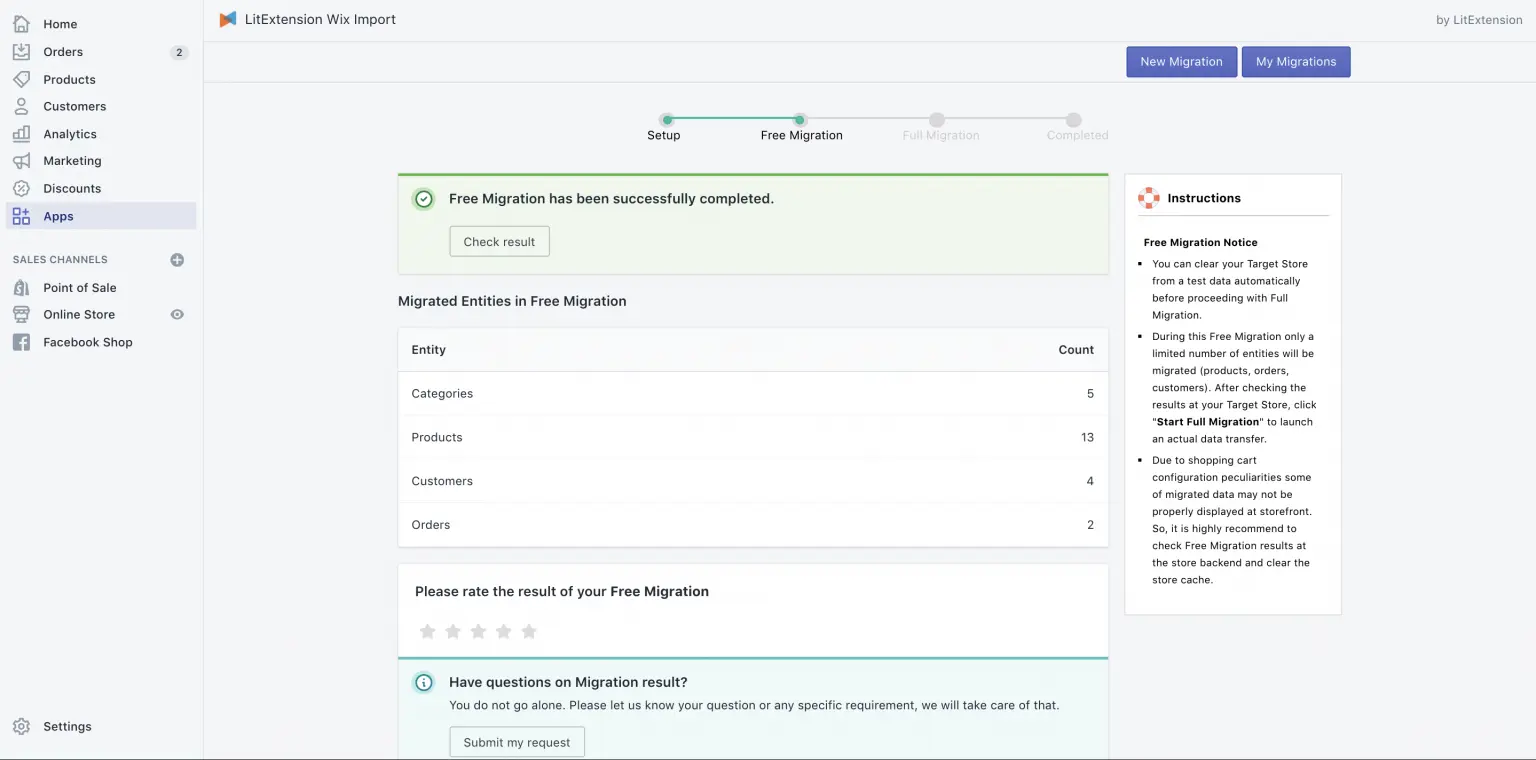The image size is (1536, 760).
Task: Click the Full Migration step marker
Action: tap(936, 120)
